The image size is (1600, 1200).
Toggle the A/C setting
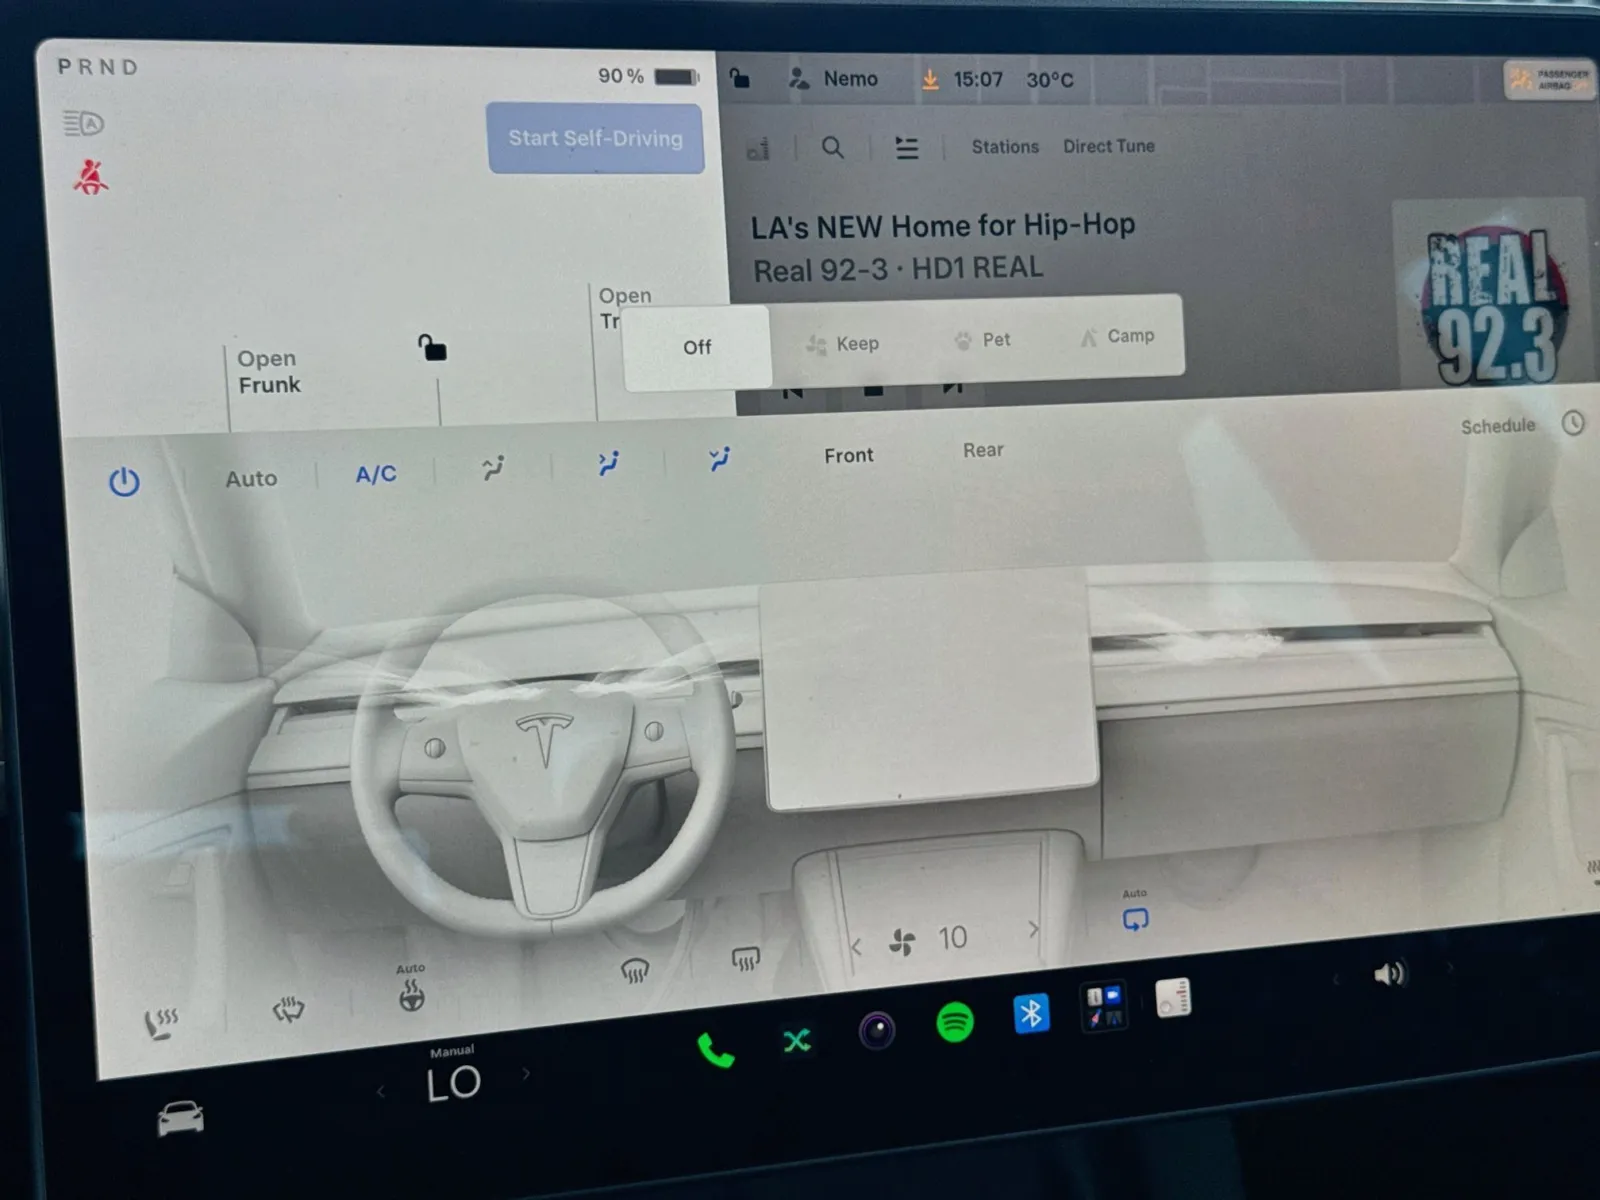pyautogui.click(x=376, y=474)
